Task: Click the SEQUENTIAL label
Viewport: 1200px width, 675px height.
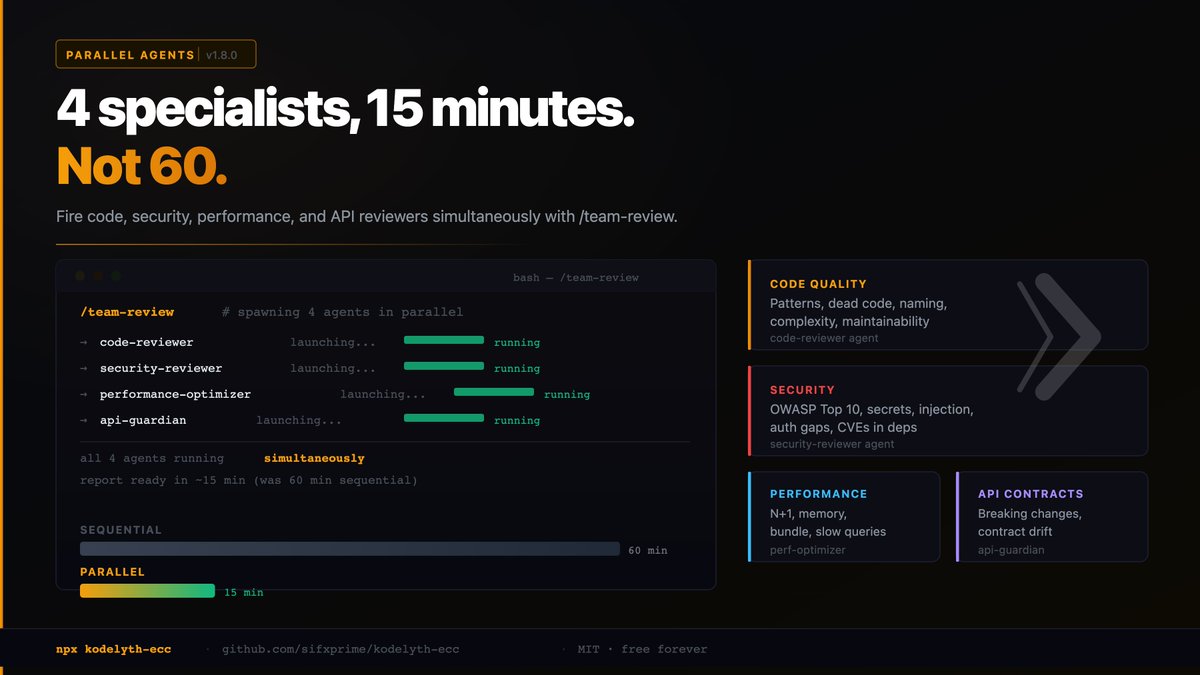Action: pos(121,530)
